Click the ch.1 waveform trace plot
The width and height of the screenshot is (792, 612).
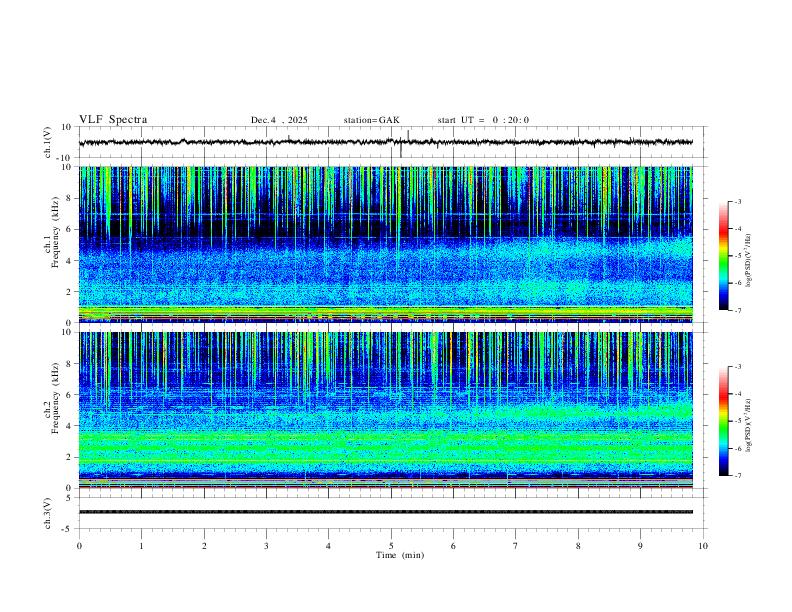tap(386, 142)
